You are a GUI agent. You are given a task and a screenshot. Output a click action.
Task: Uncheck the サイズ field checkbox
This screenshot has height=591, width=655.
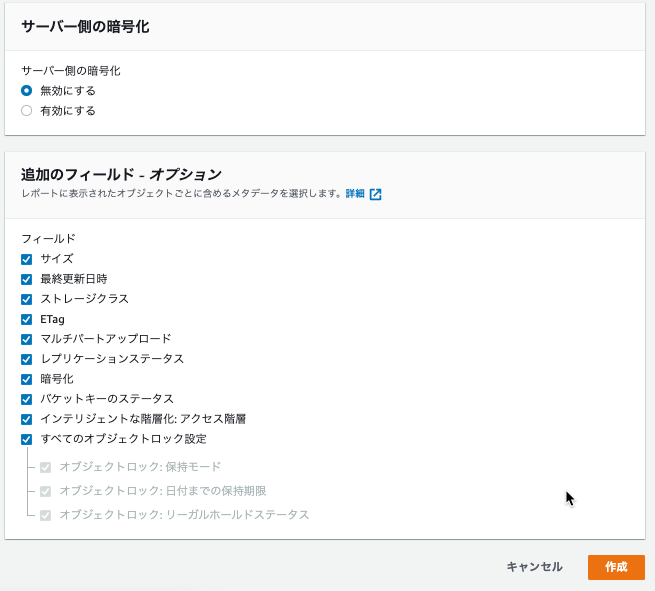point(26,259)
